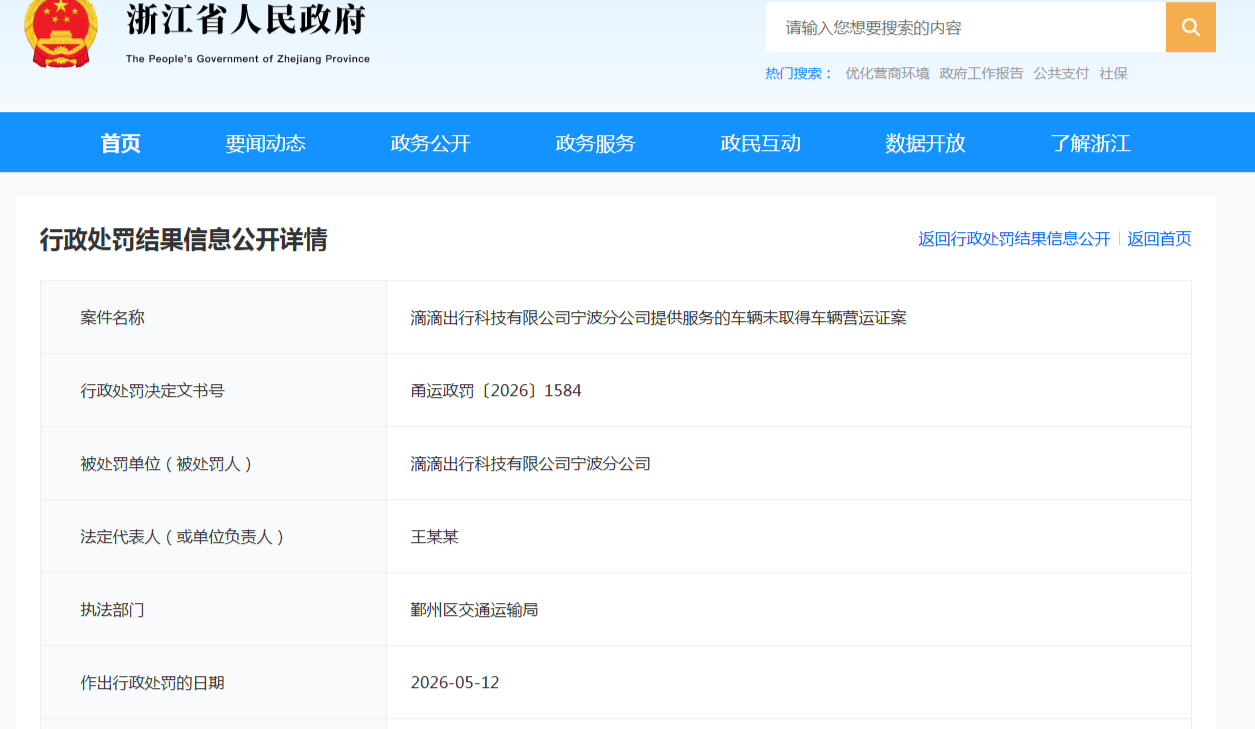1255x729 pixels.
Task: Open the 政务服务 navigation tab
Action: pos(595,143)
